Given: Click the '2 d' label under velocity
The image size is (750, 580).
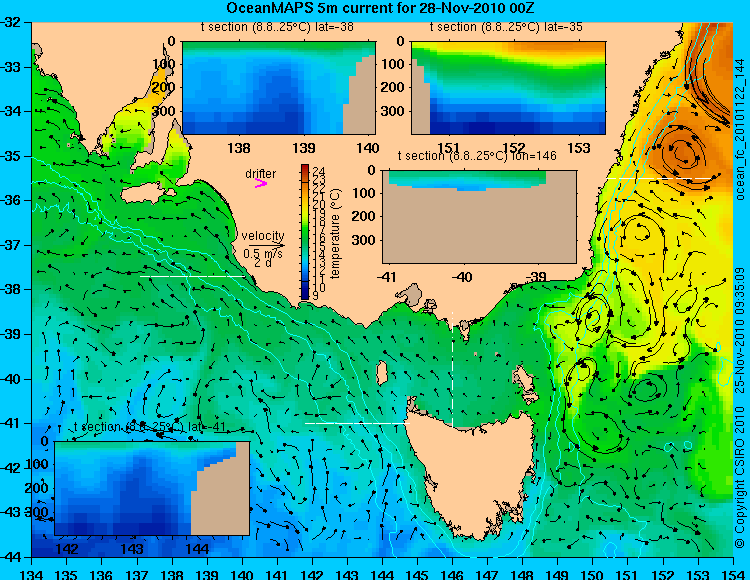Looking at the screenshot, I should click(x=261, y=263).
